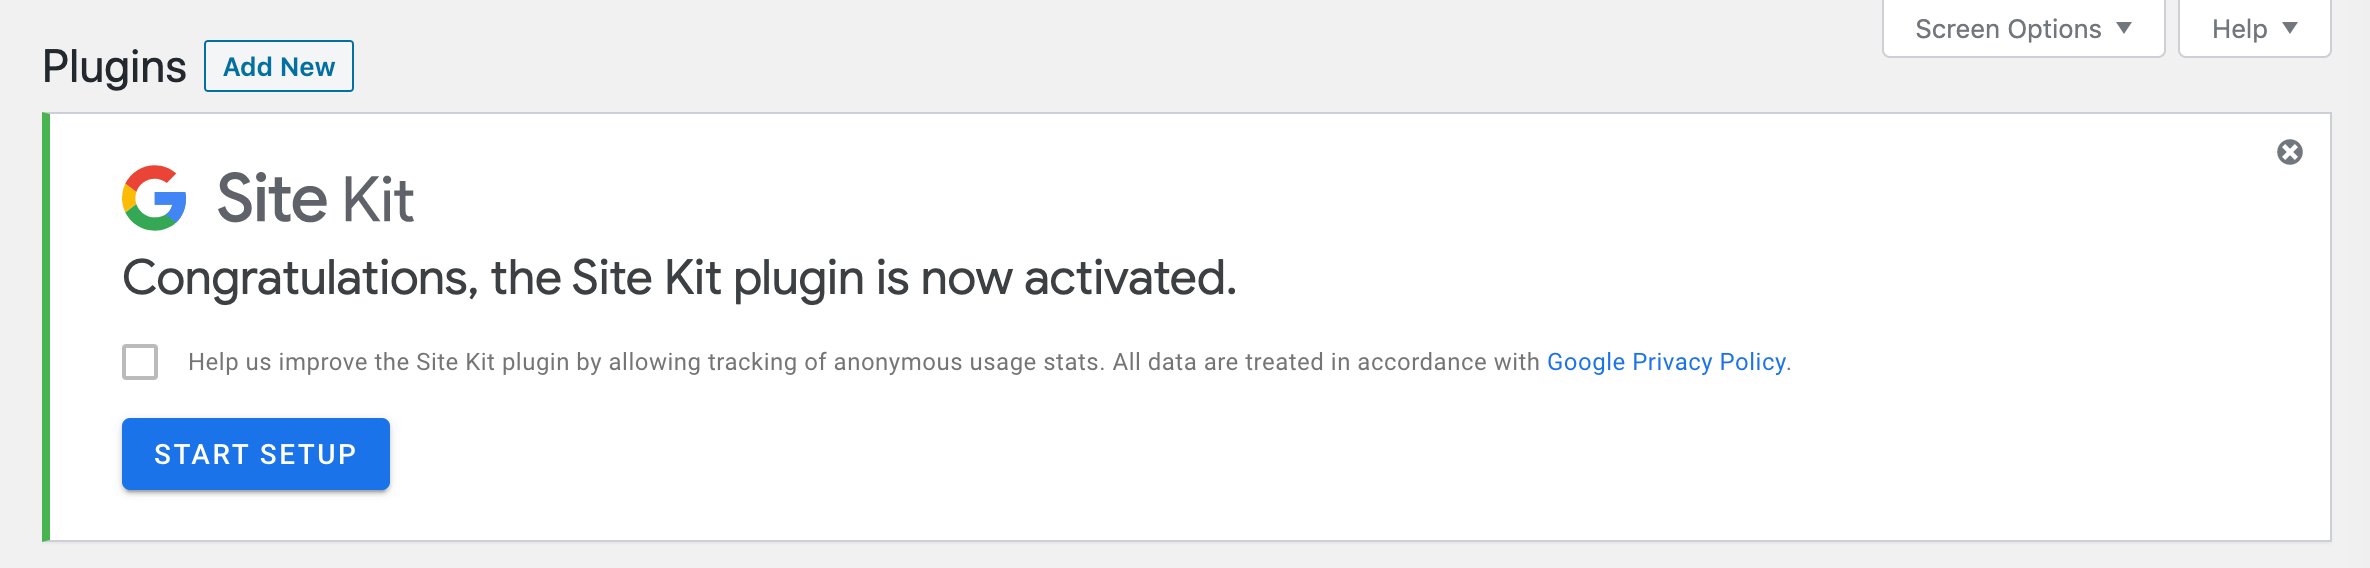Click the Screen Options triangle arrow

tap(2125, 28)
